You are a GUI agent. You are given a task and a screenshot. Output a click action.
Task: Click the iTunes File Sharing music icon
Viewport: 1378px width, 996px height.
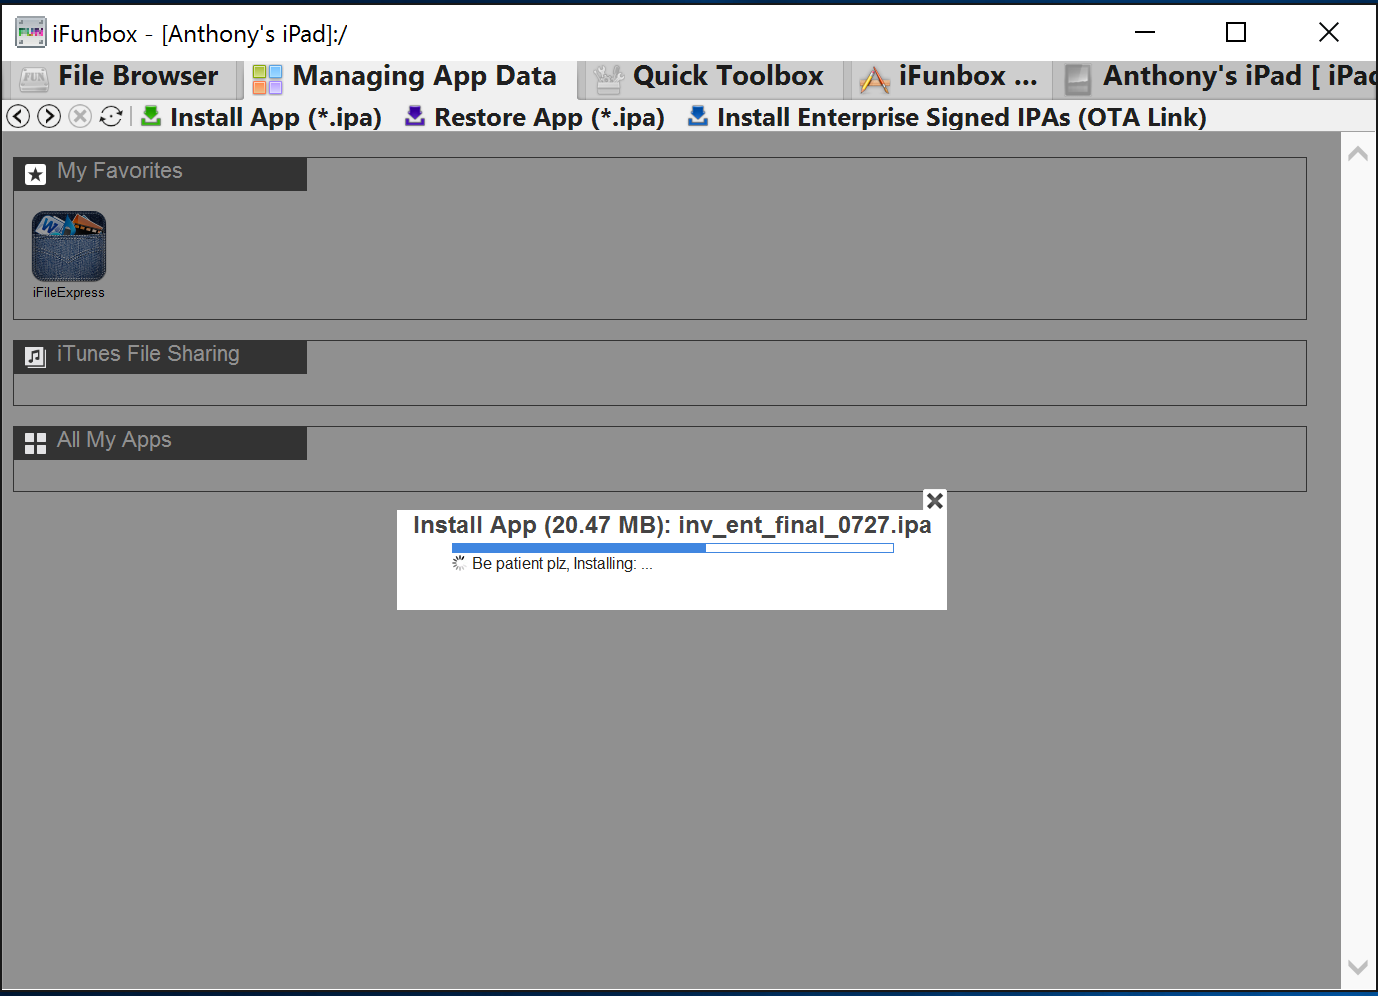coord(36,357)
